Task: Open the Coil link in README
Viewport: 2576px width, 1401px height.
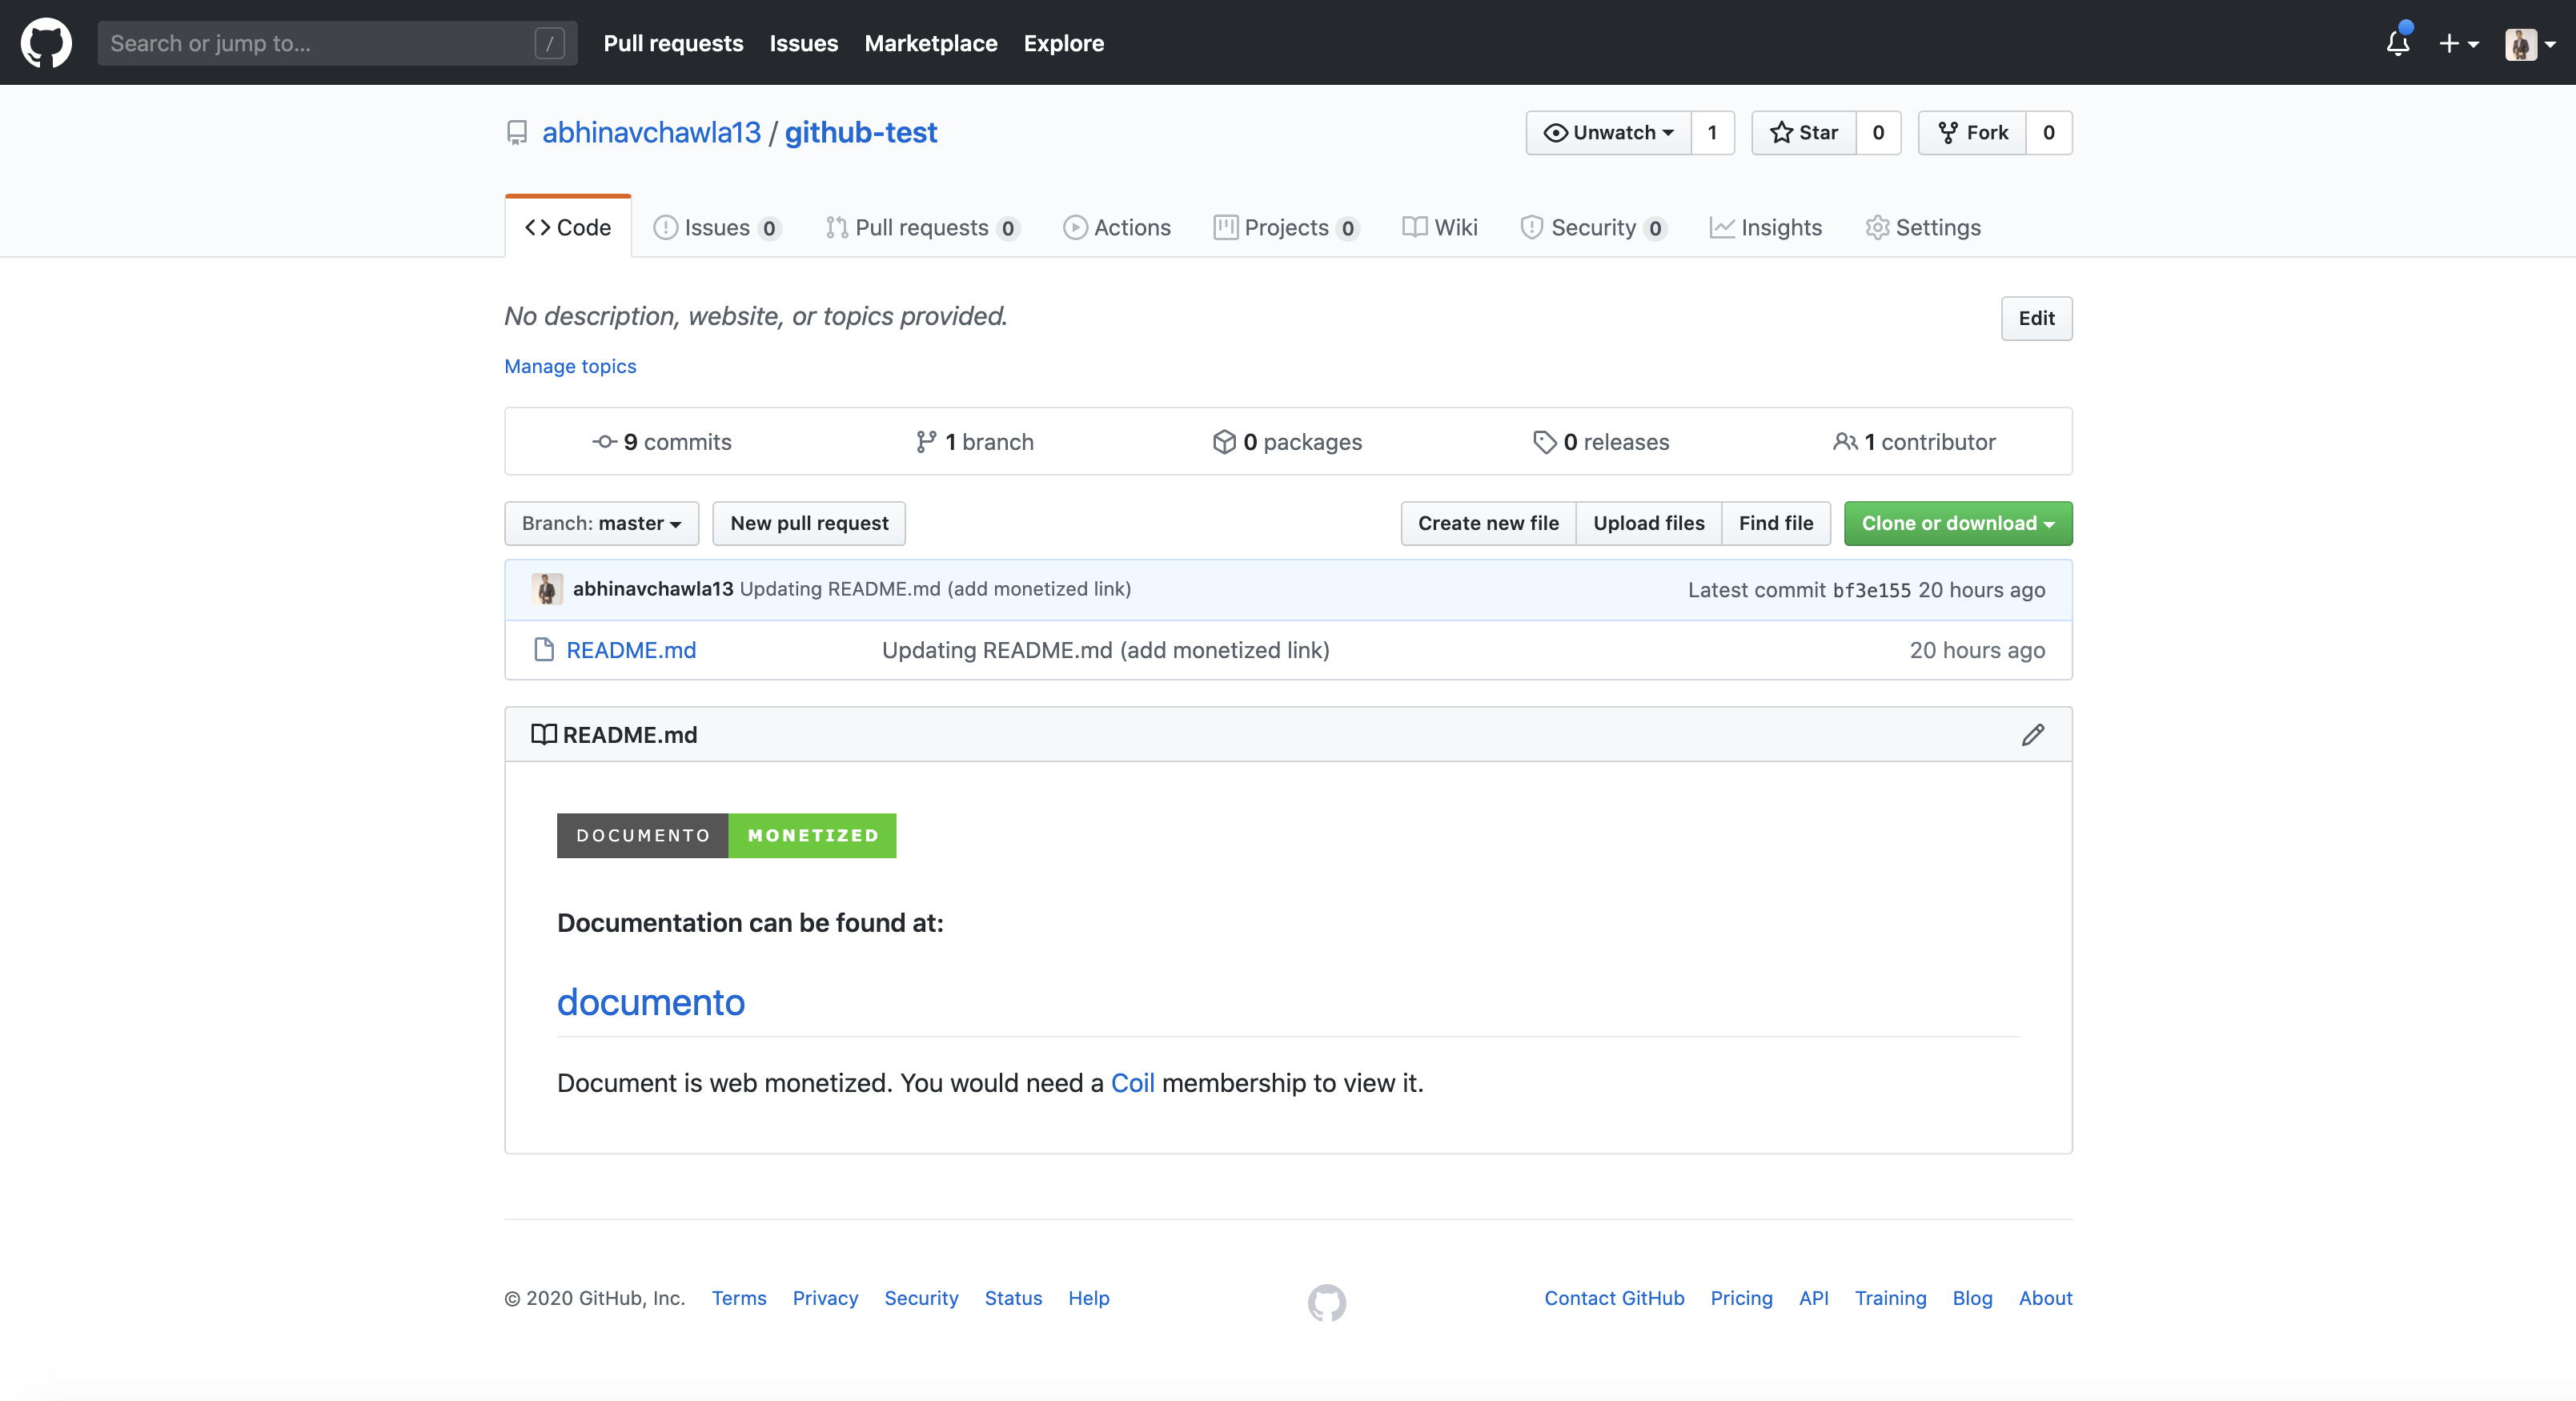Action: (x=1132, y=1083)
